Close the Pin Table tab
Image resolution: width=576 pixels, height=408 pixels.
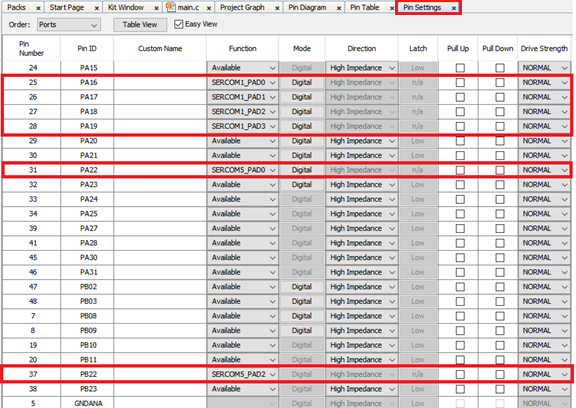click(392, 8)
